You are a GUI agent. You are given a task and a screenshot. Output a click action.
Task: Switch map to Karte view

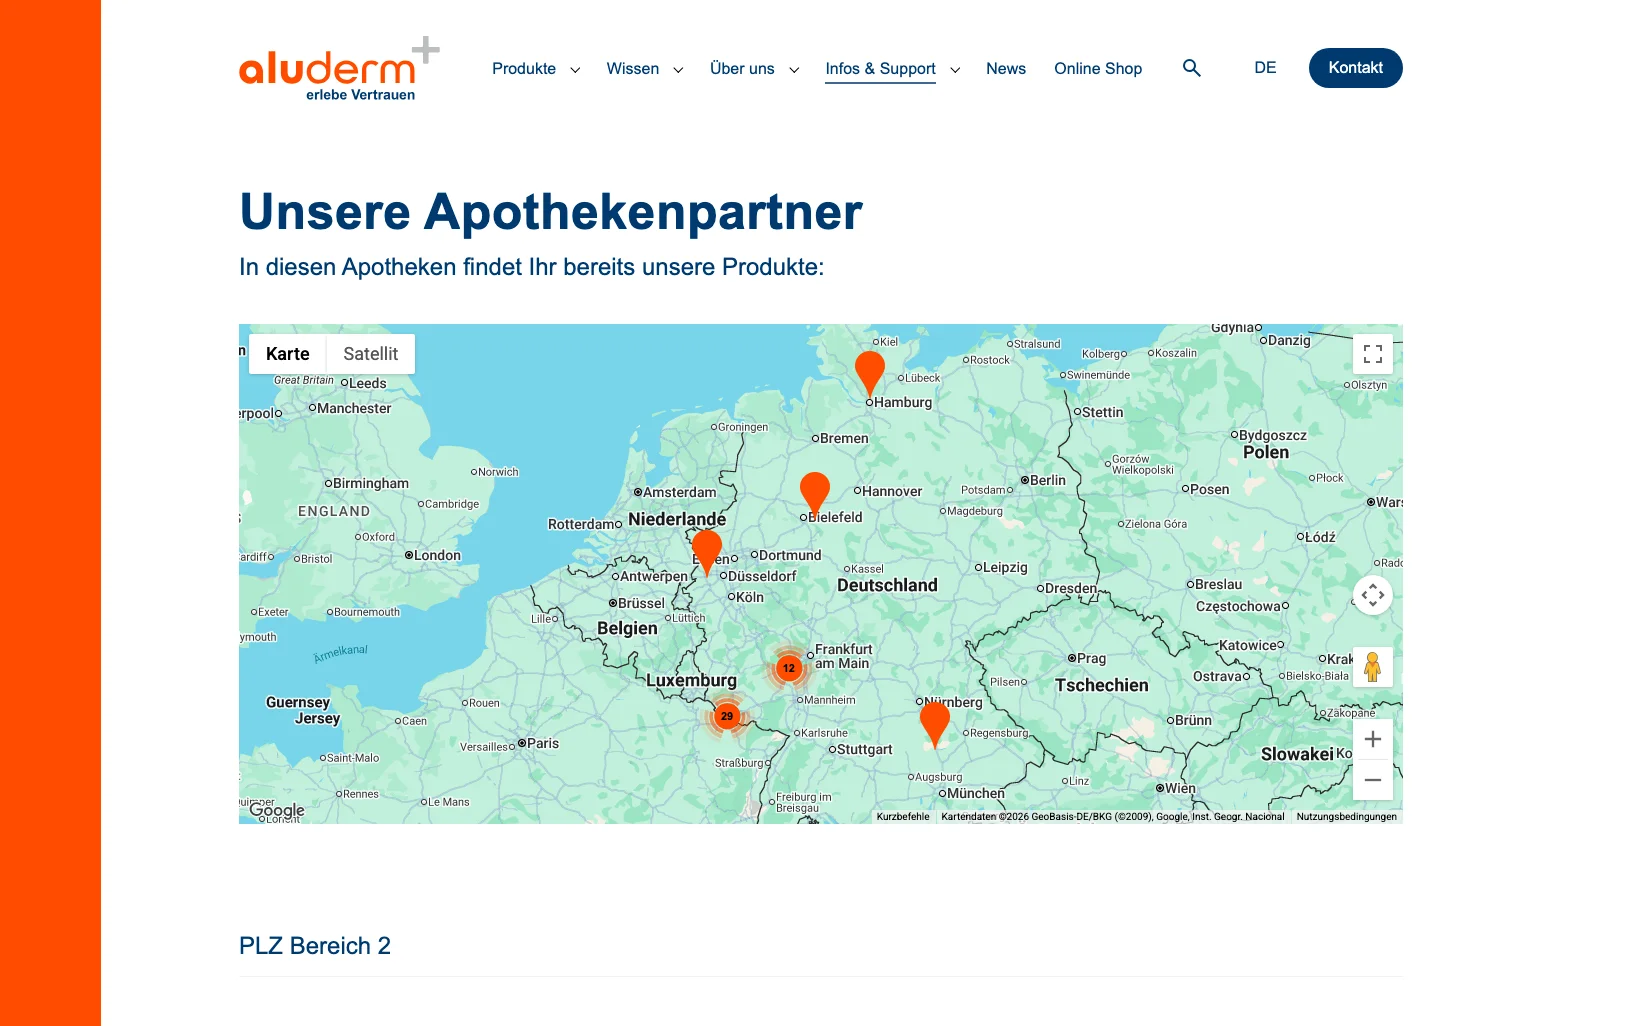(x=288, y=354)
